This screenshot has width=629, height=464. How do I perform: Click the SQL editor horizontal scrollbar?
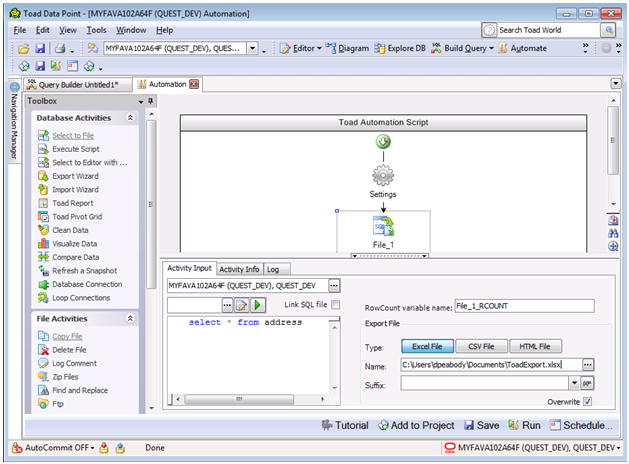click(250, 399)
